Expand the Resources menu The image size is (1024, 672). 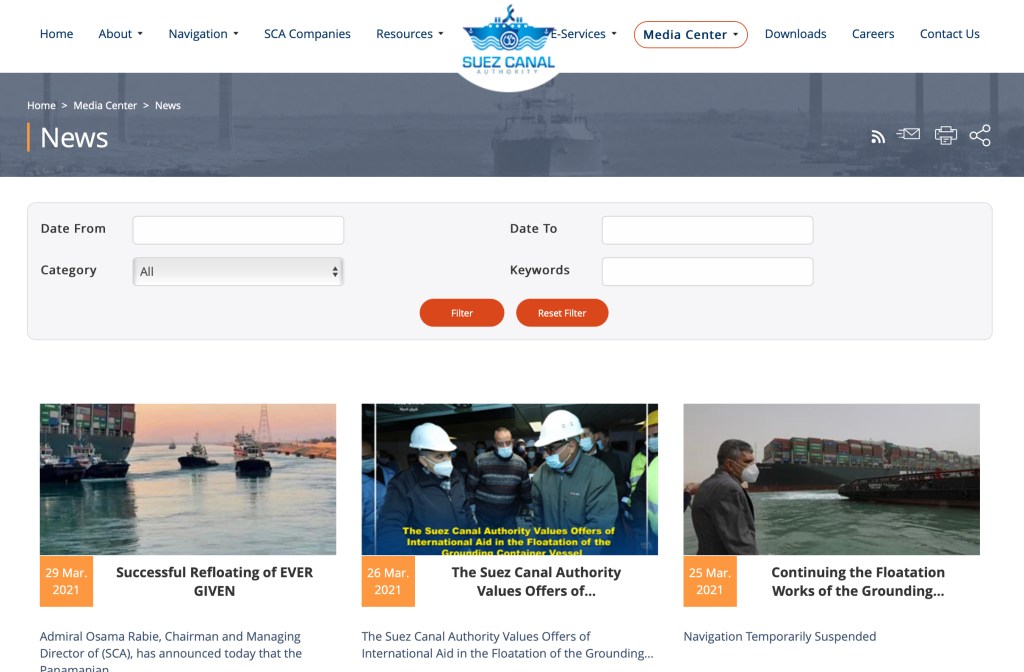tap(409, 34)
